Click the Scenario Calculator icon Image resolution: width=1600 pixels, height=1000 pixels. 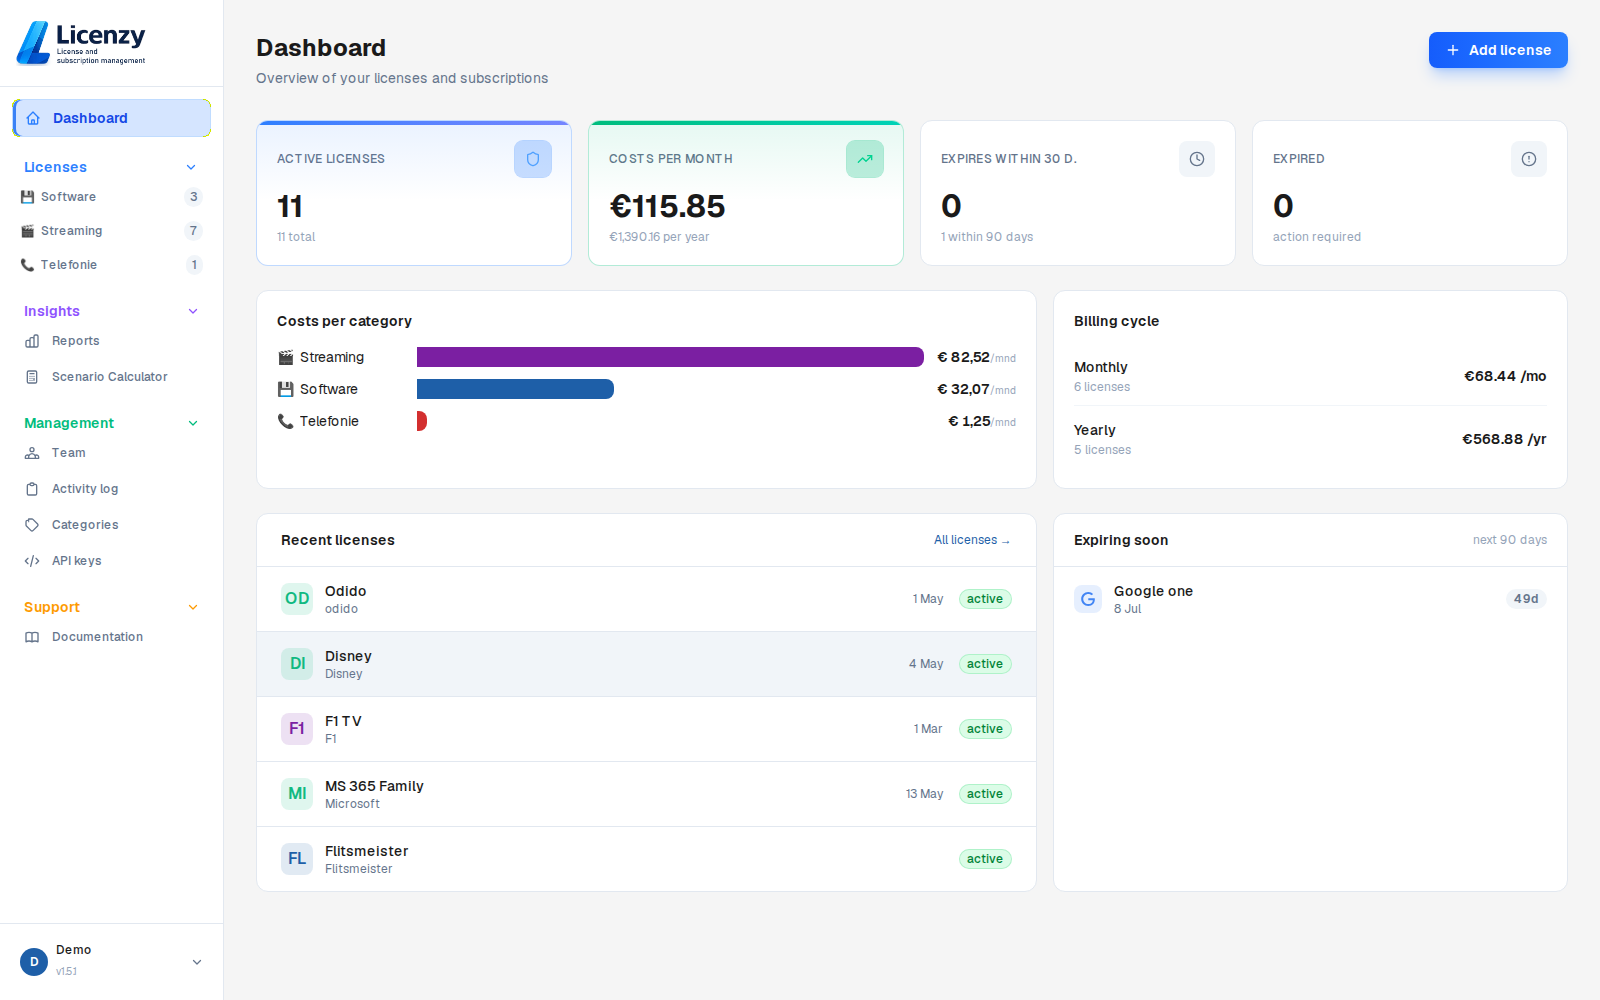(32, 377)
